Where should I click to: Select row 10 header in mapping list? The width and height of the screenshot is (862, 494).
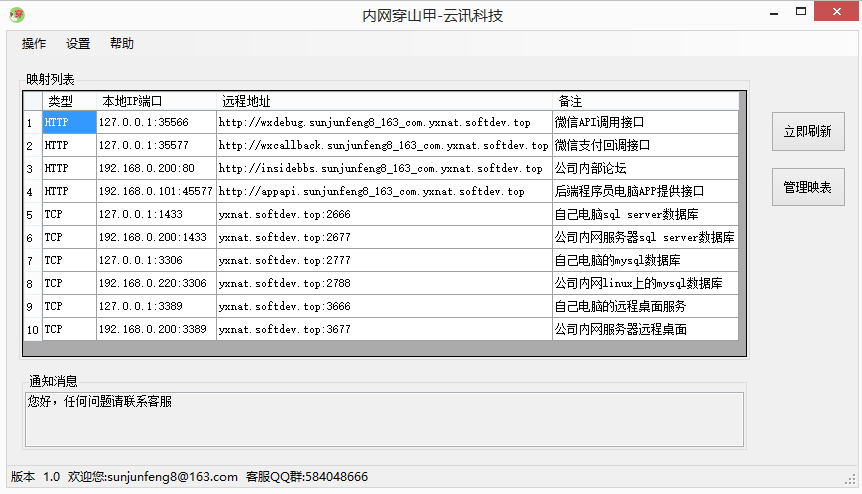[32, 329]
